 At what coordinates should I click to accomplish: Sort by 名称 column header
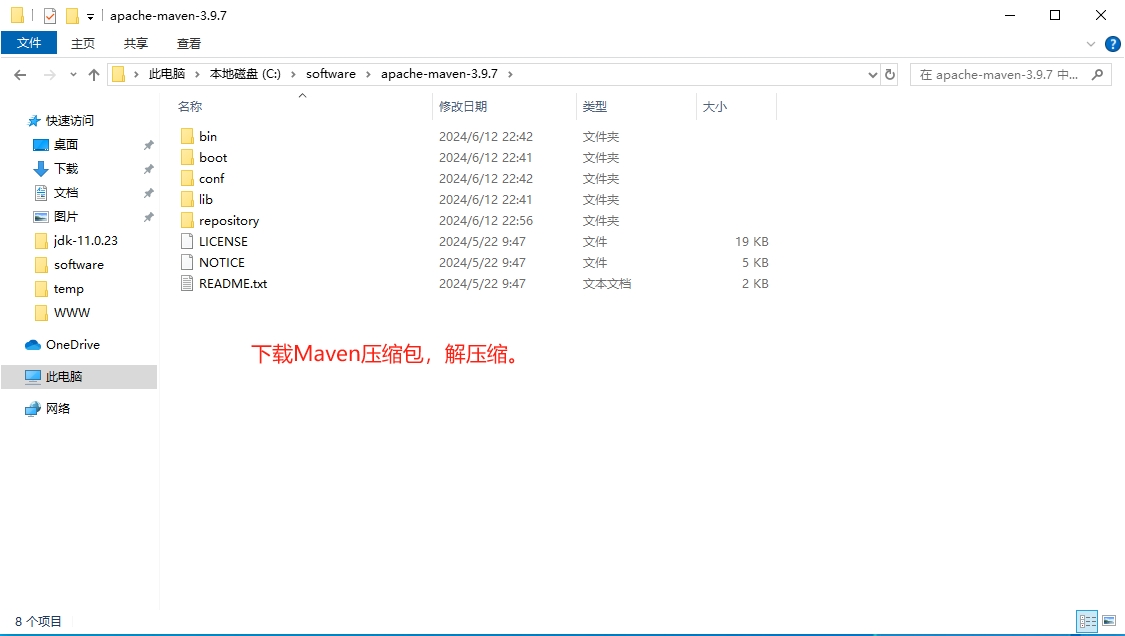(x=190, y=106)
